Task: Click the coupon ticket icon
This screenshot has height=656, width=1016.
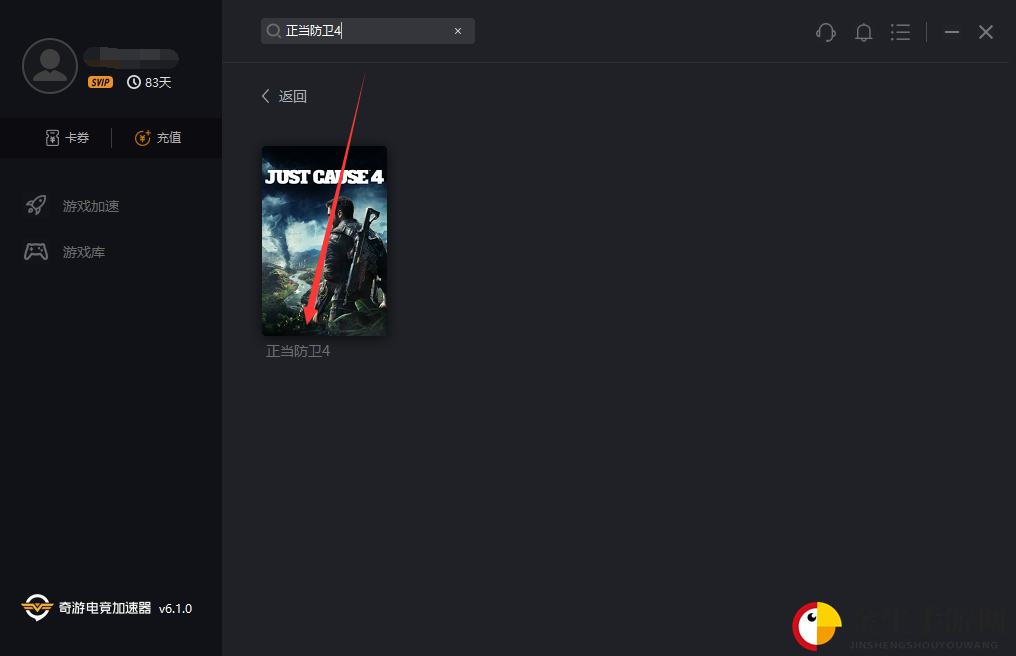Action: 52,137
